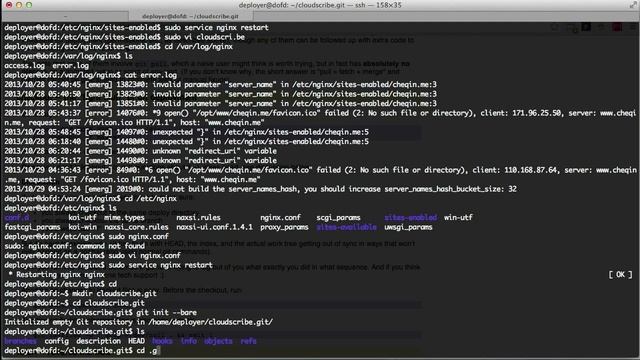Click the 'mkdir cloudscribe.git' command
The width and height of the screenshot is (640, 360).
(114, 293)
